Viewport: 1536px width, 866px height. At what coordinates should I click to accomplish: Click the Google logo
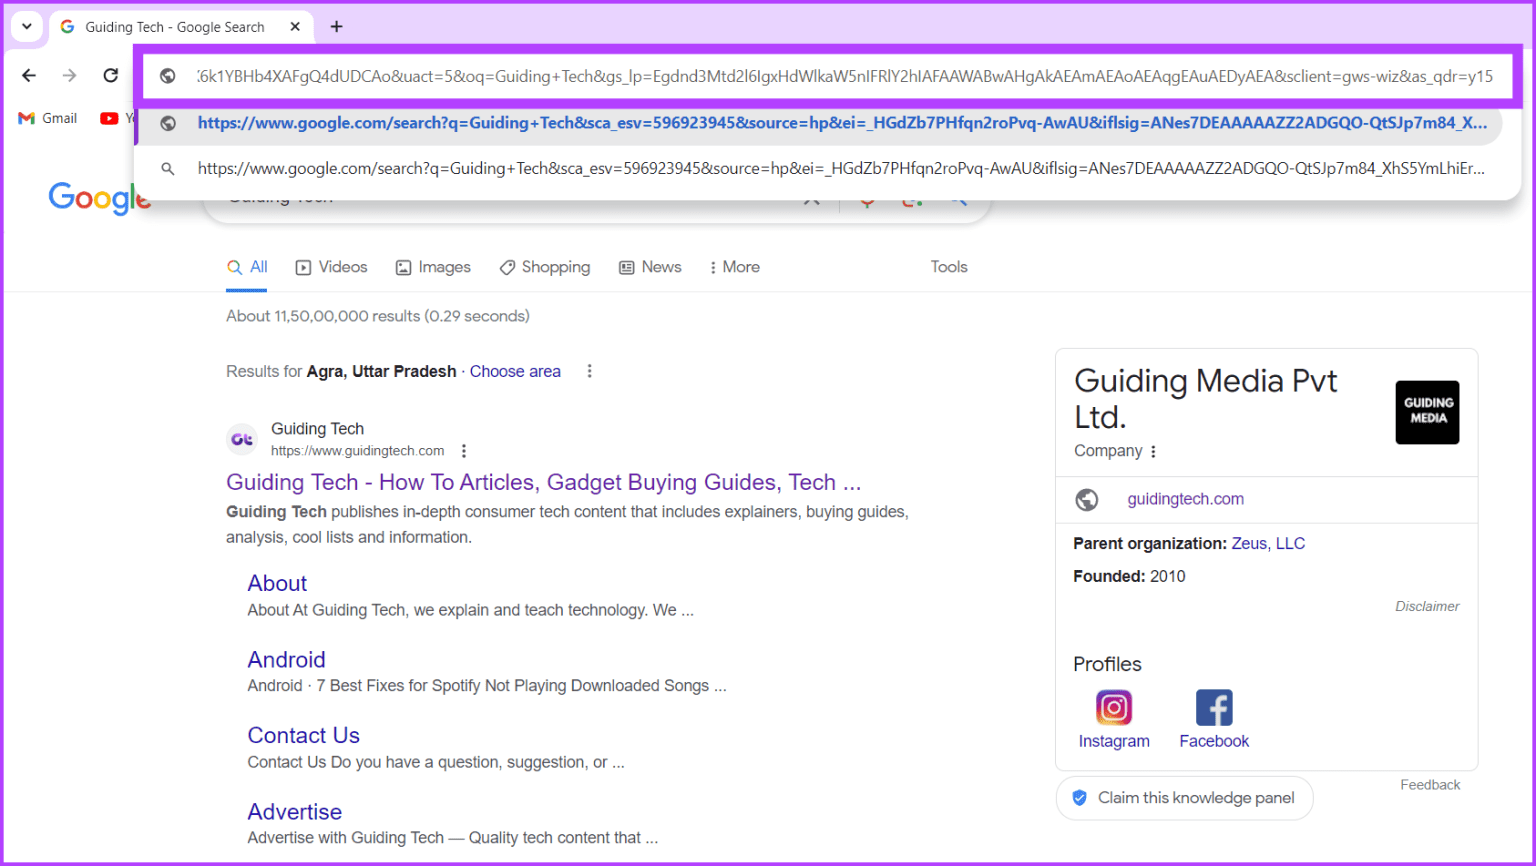pyautogui.click(x=99, y=198)
